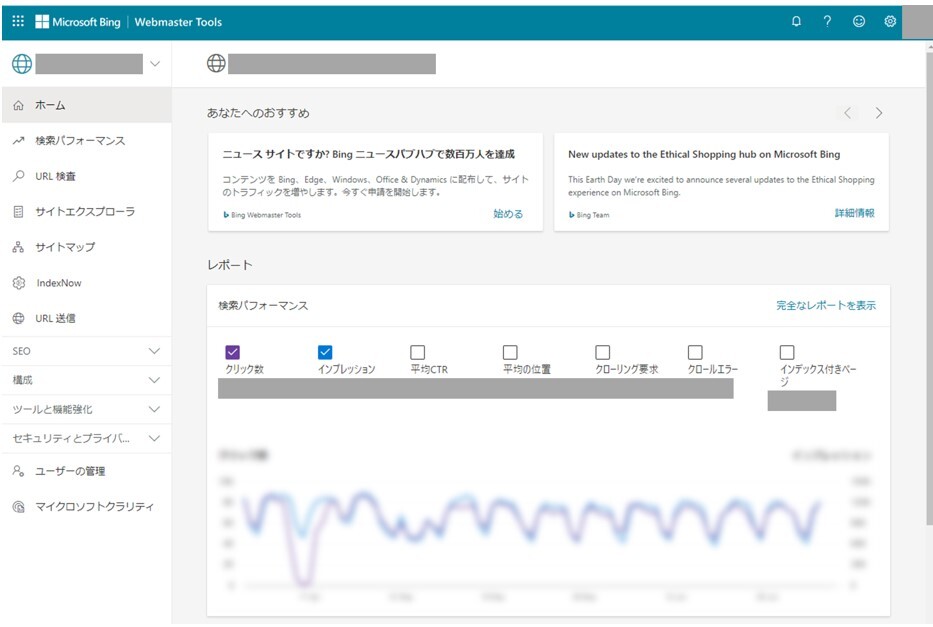
Task: Select 検索パフォーマンス in the sidebar
Action: [x=80, y=141]
